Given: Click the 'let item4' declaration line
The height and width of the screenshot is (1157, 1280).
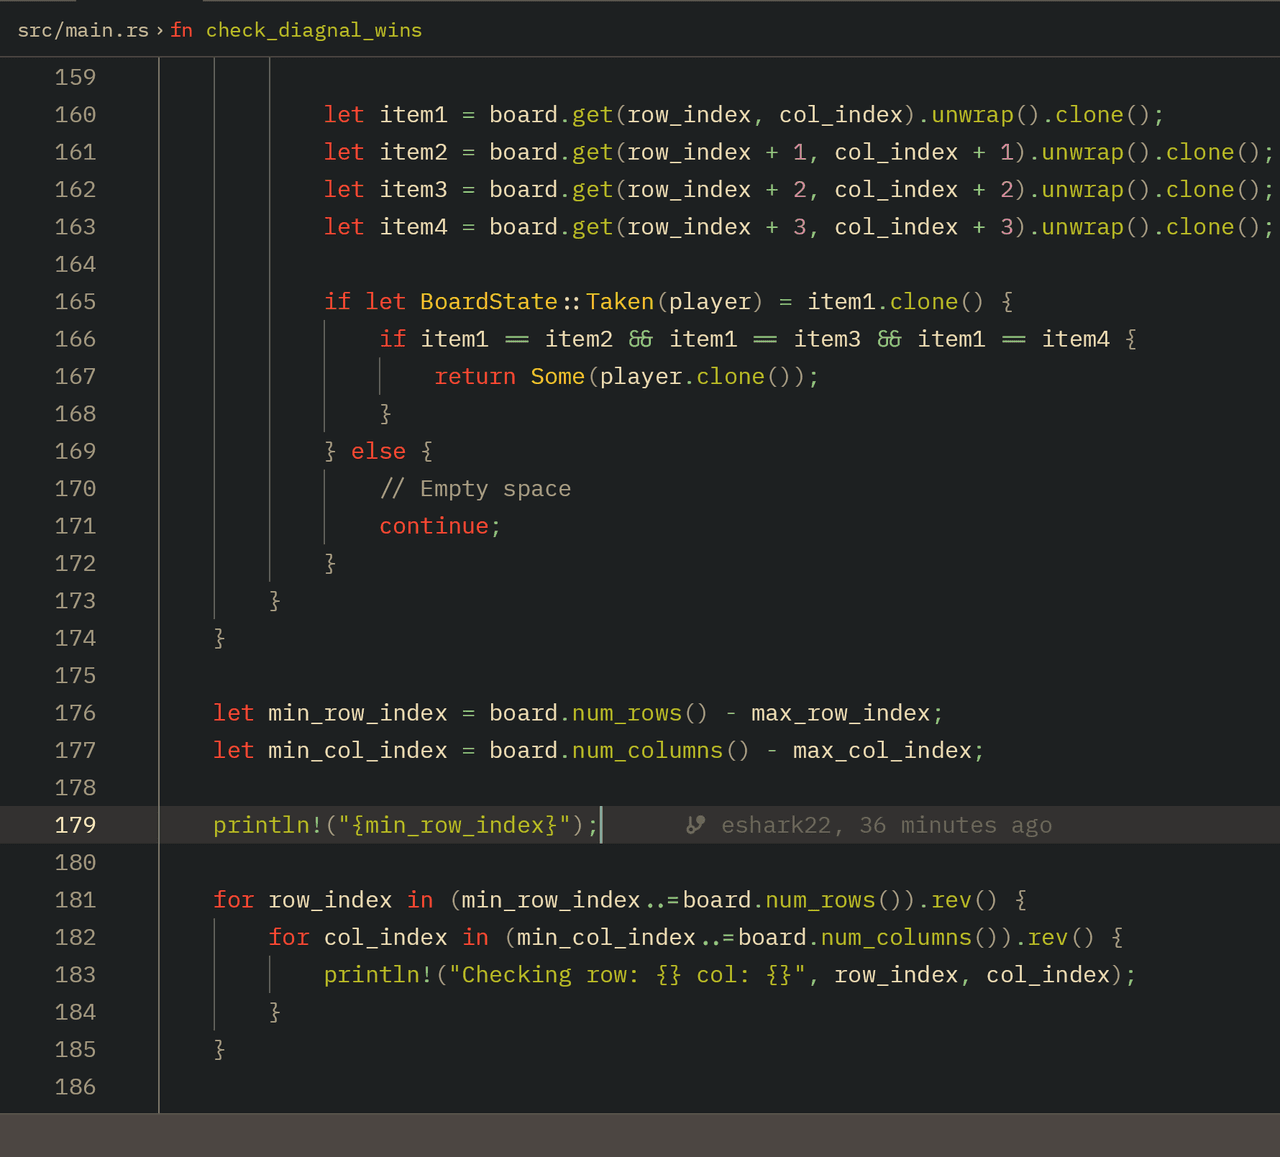Looking at the screenshot, I should [799, 227].
